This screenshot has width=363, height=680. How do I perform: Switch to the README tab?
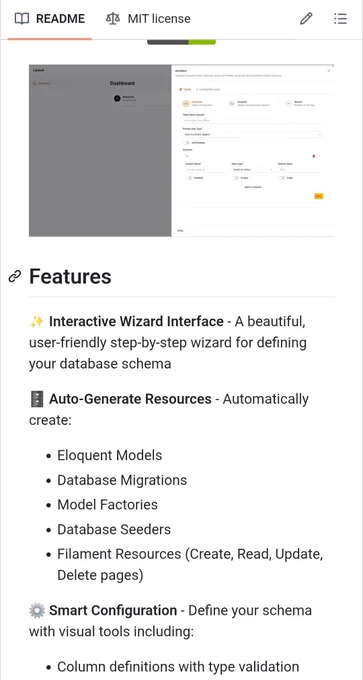(x=50, y=19)
